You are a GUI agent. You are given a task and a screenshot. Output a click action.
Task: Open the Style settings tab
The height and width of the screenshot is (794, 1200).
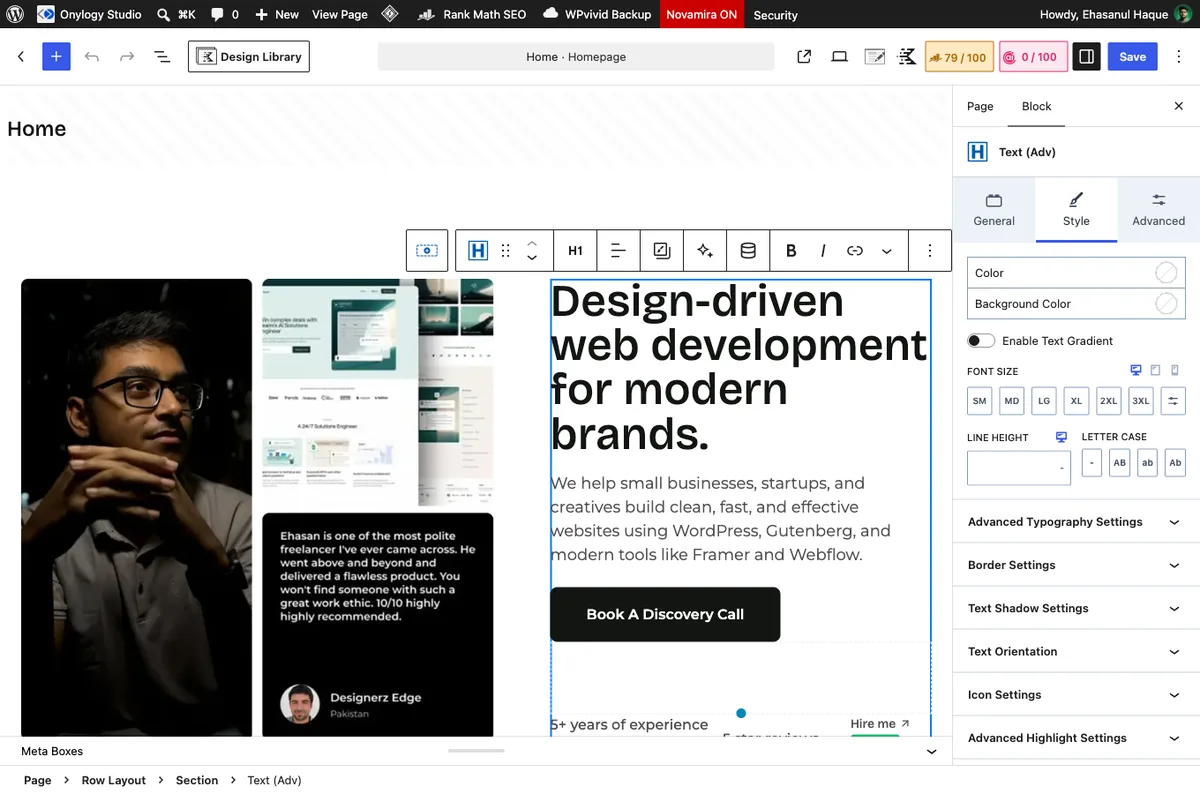click(x=1076, y=210)
